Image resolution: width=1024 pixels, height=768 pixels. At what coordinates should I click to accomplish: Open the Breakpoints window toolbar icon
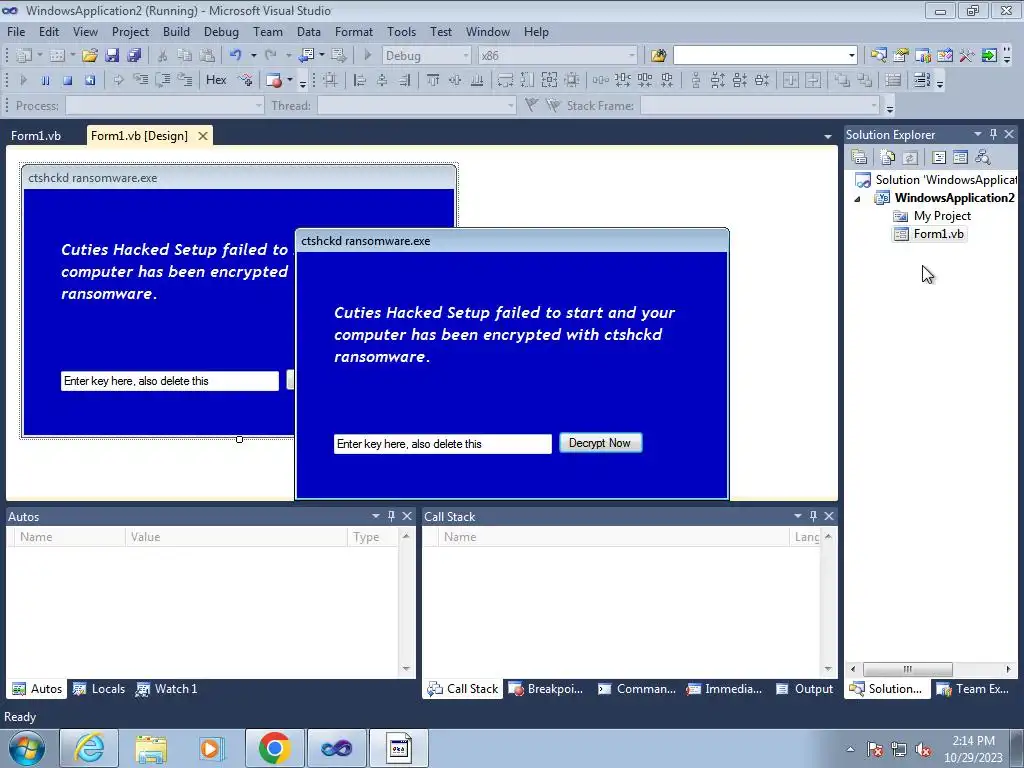274,80
